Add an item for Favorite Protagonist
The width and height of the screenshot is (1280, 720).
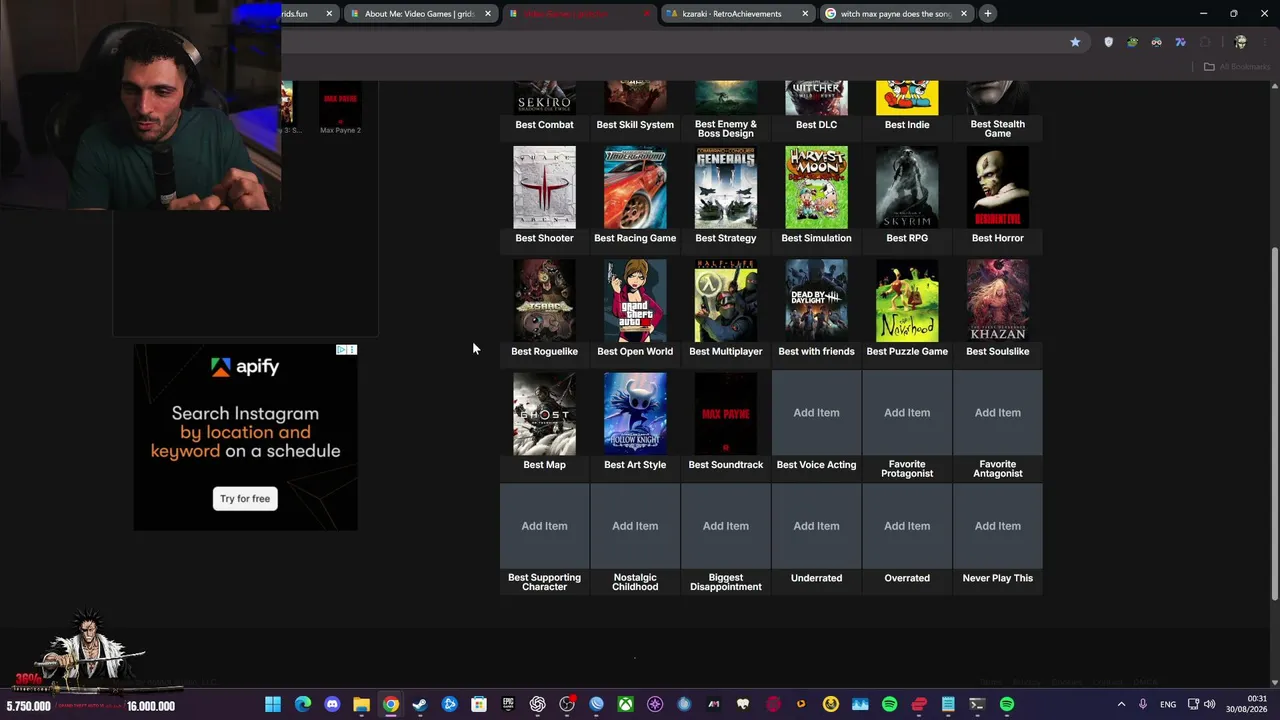tap(907, 413)
